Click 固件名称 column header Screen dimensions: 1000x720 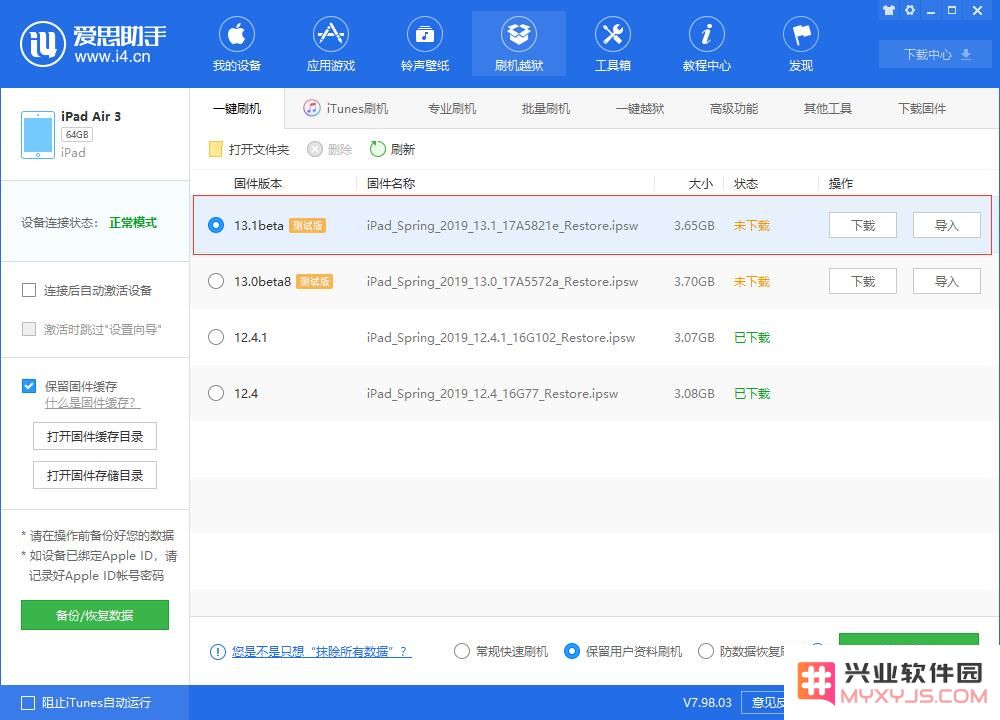[x=391, y=184]
